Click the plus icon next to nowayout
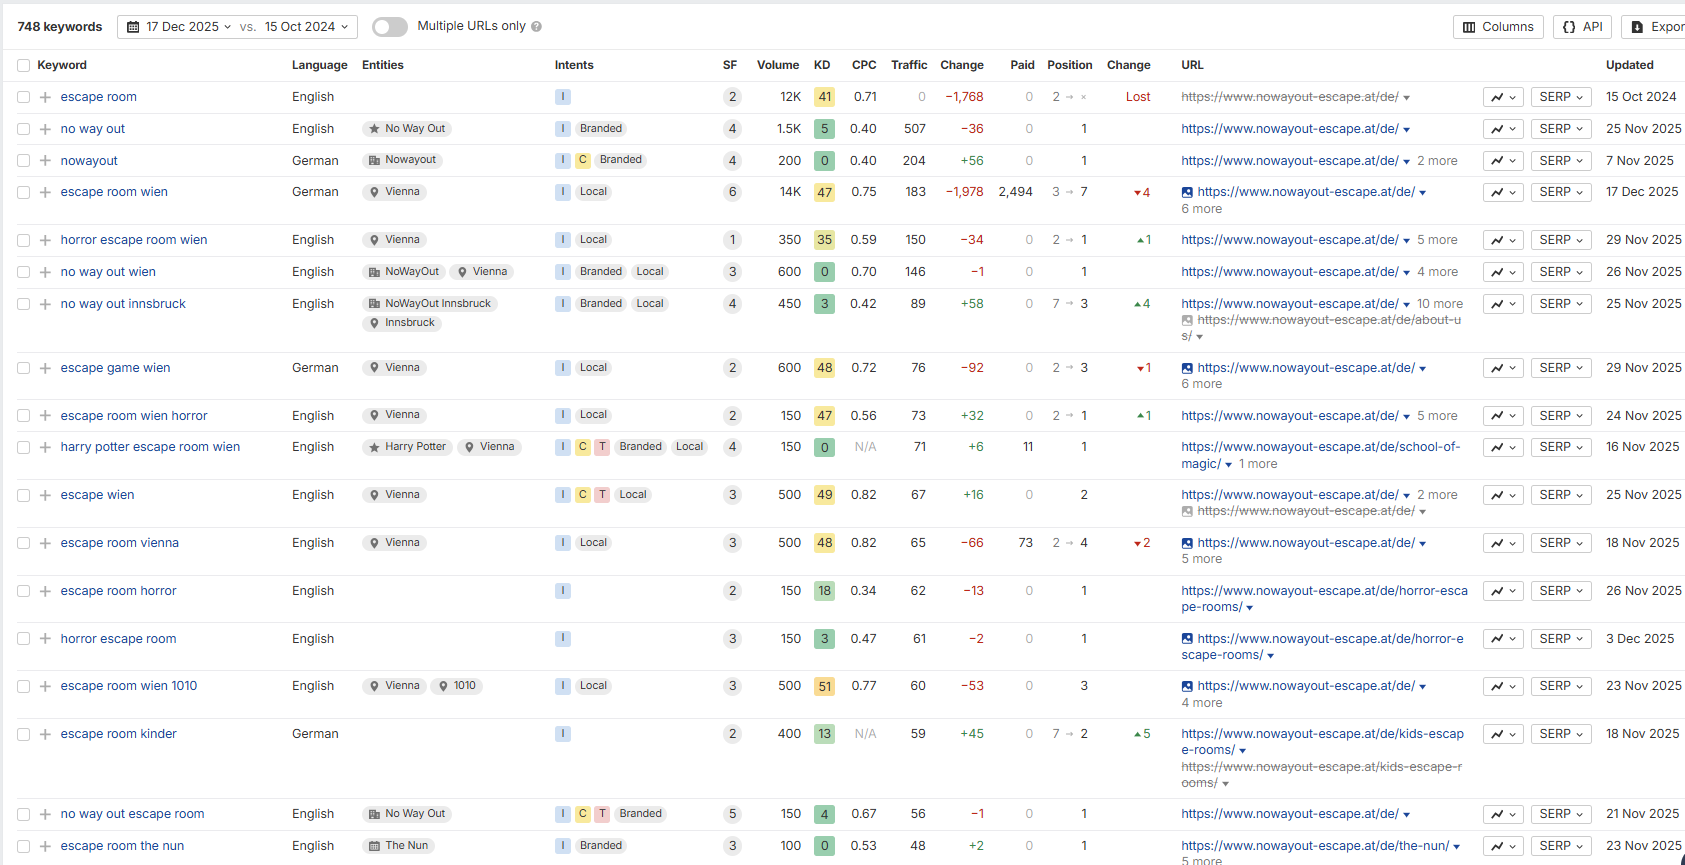1685x865 pixels. pos(45,161)
